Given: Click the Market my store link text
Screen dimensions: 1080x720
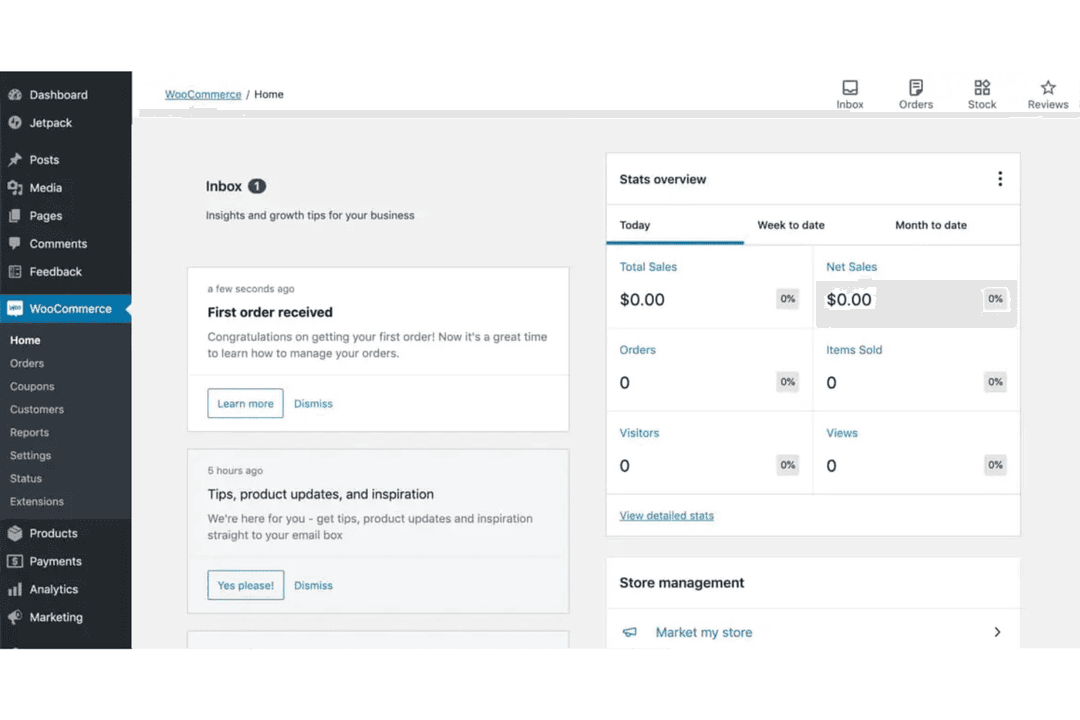Looking at the screenshot, I should tap(703, 632).
